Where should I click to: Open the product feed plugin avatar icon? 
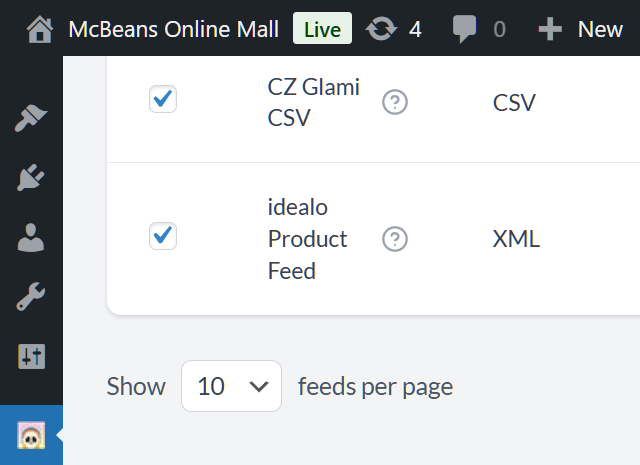[x=31, y=435]
